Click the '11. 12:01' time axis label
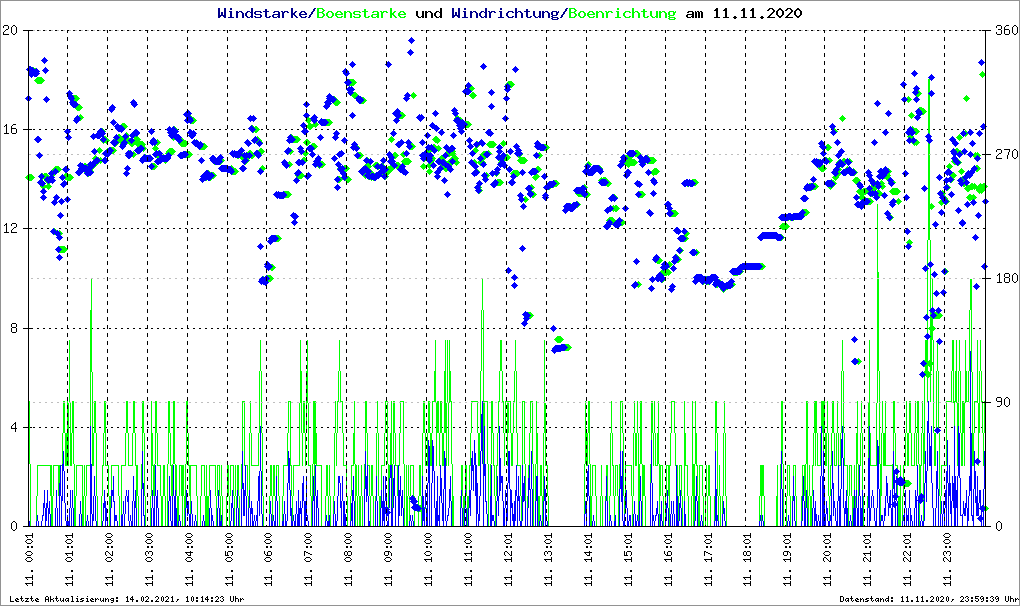1020x606 pixels. tap(509, 561)
